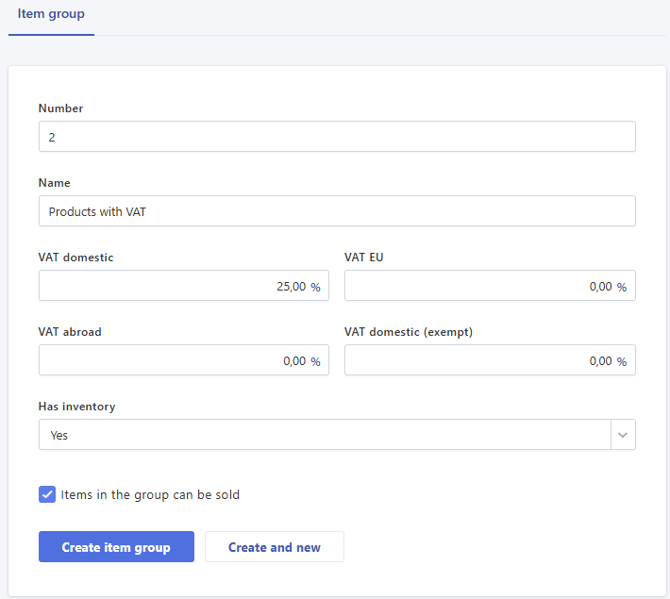Click the VAT domestic label

point(76,257)
